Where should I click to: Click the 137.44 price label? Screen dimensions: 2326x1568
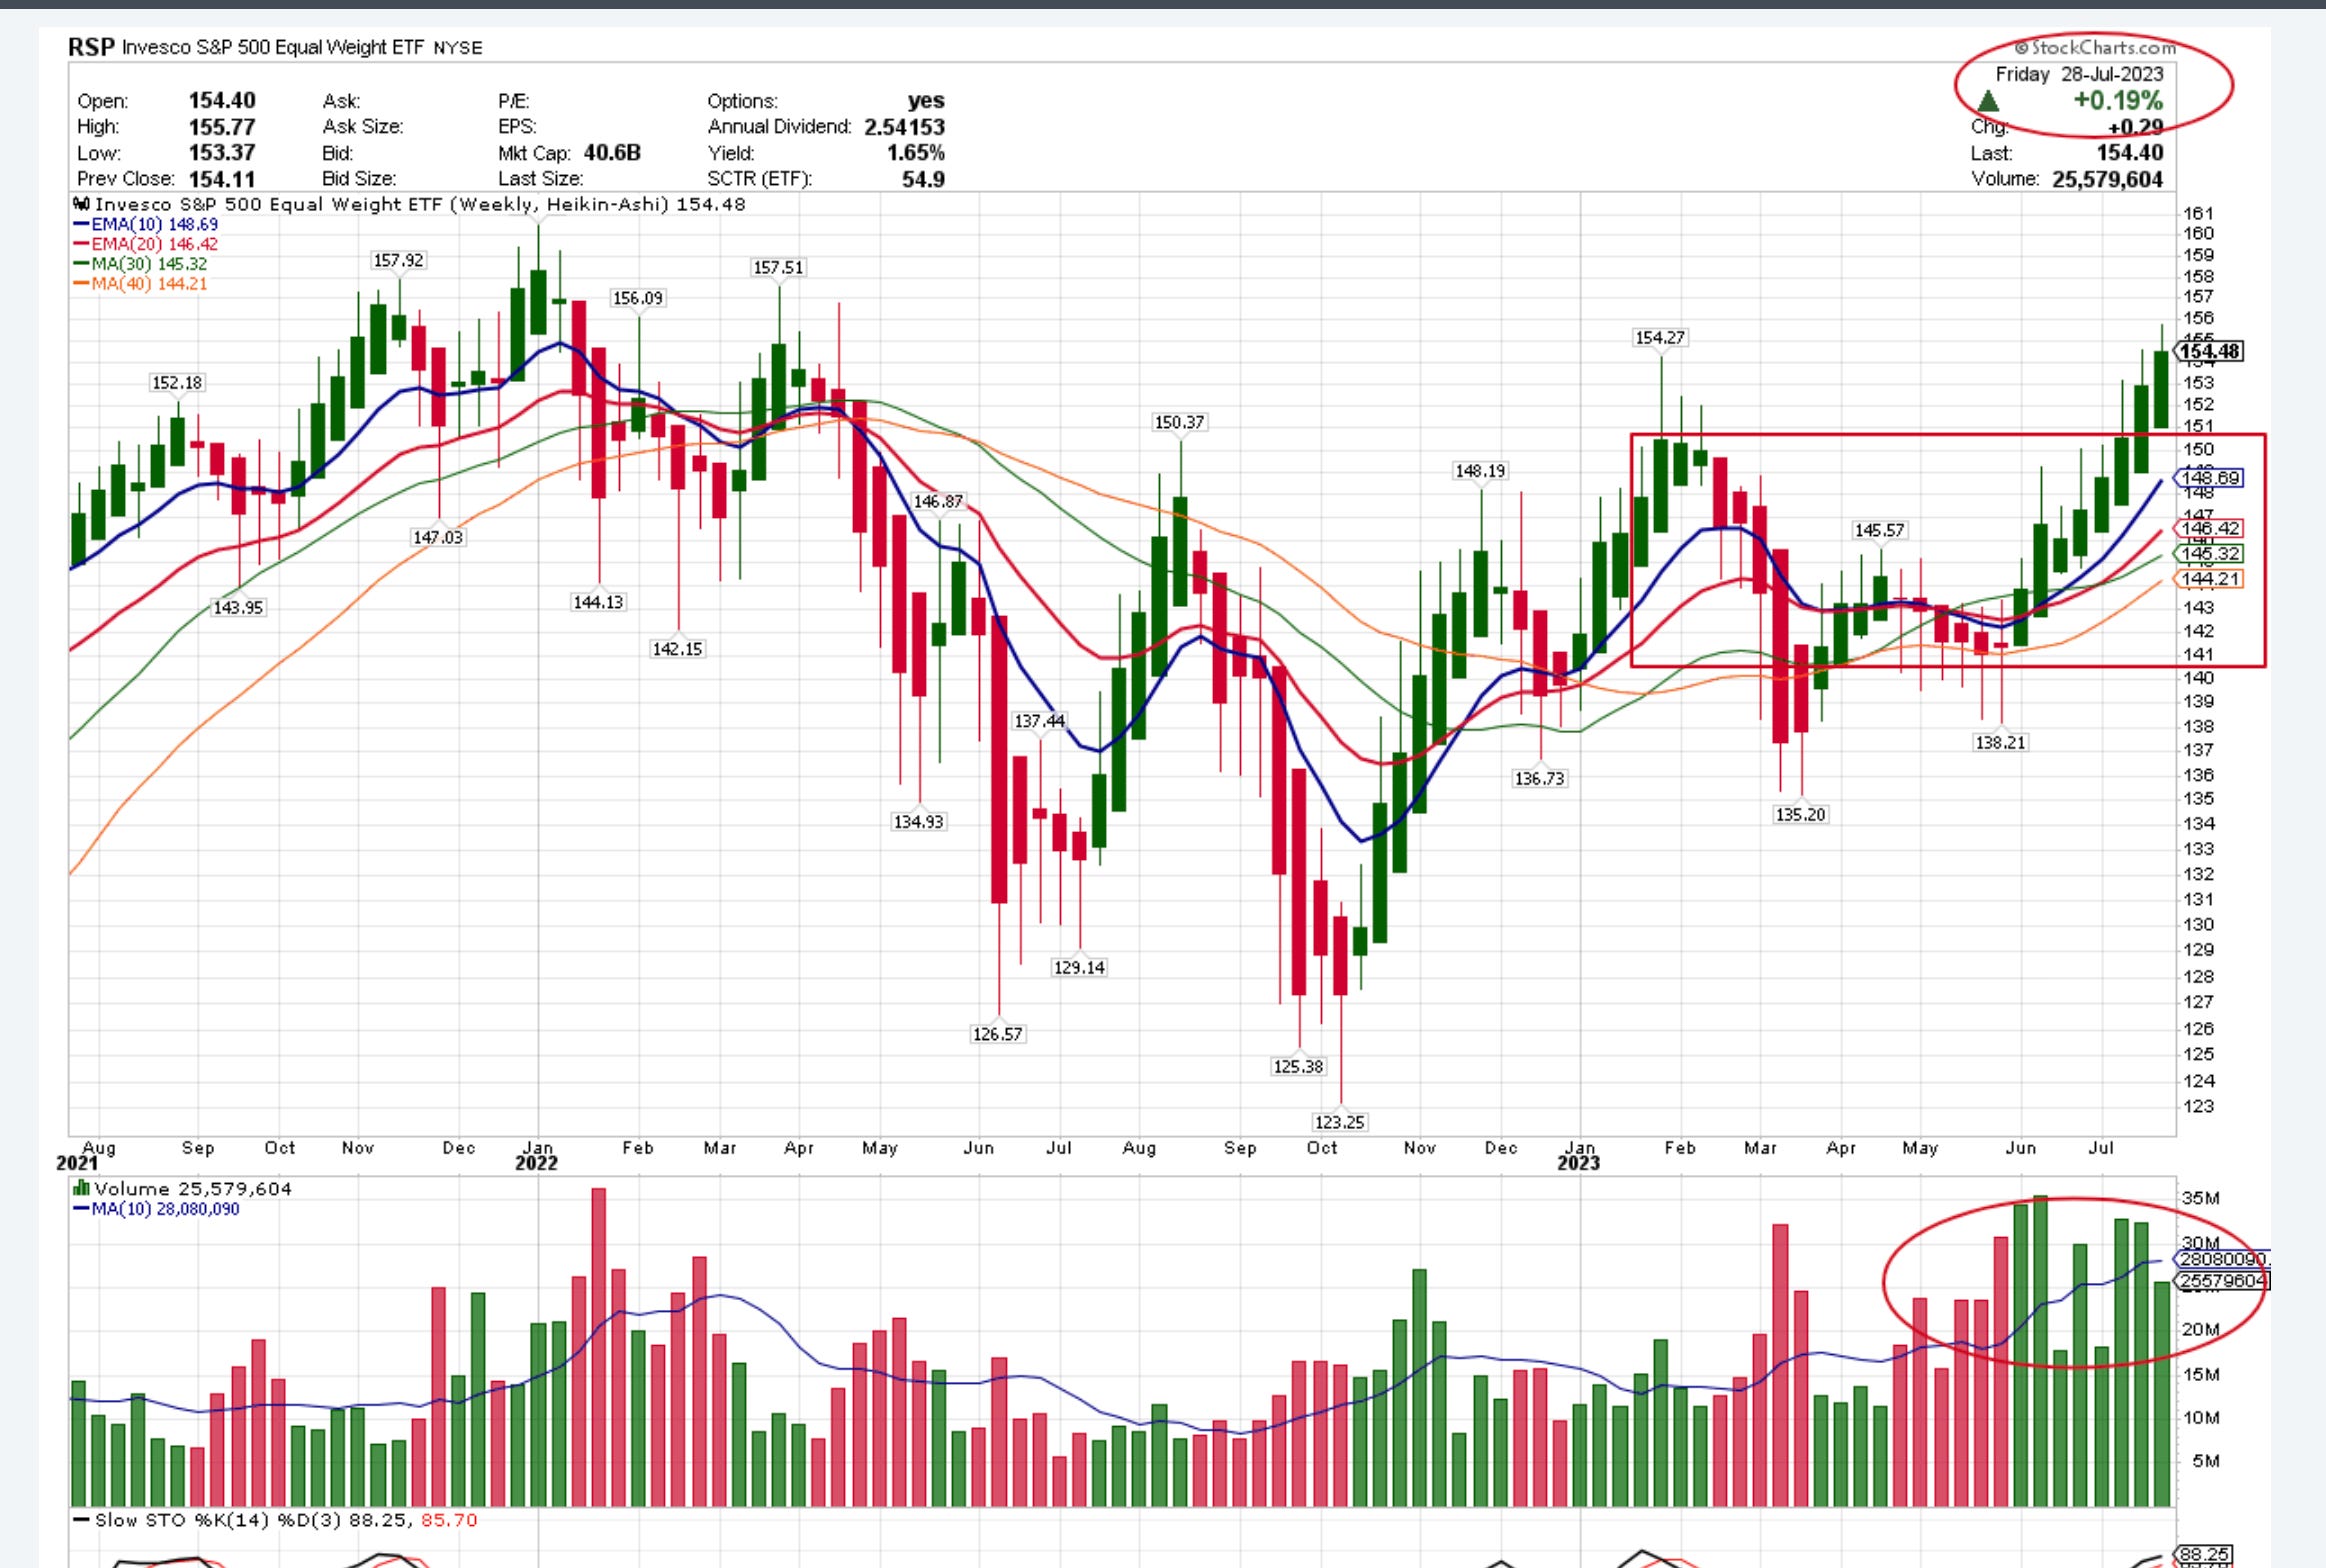click(1039, 721)
